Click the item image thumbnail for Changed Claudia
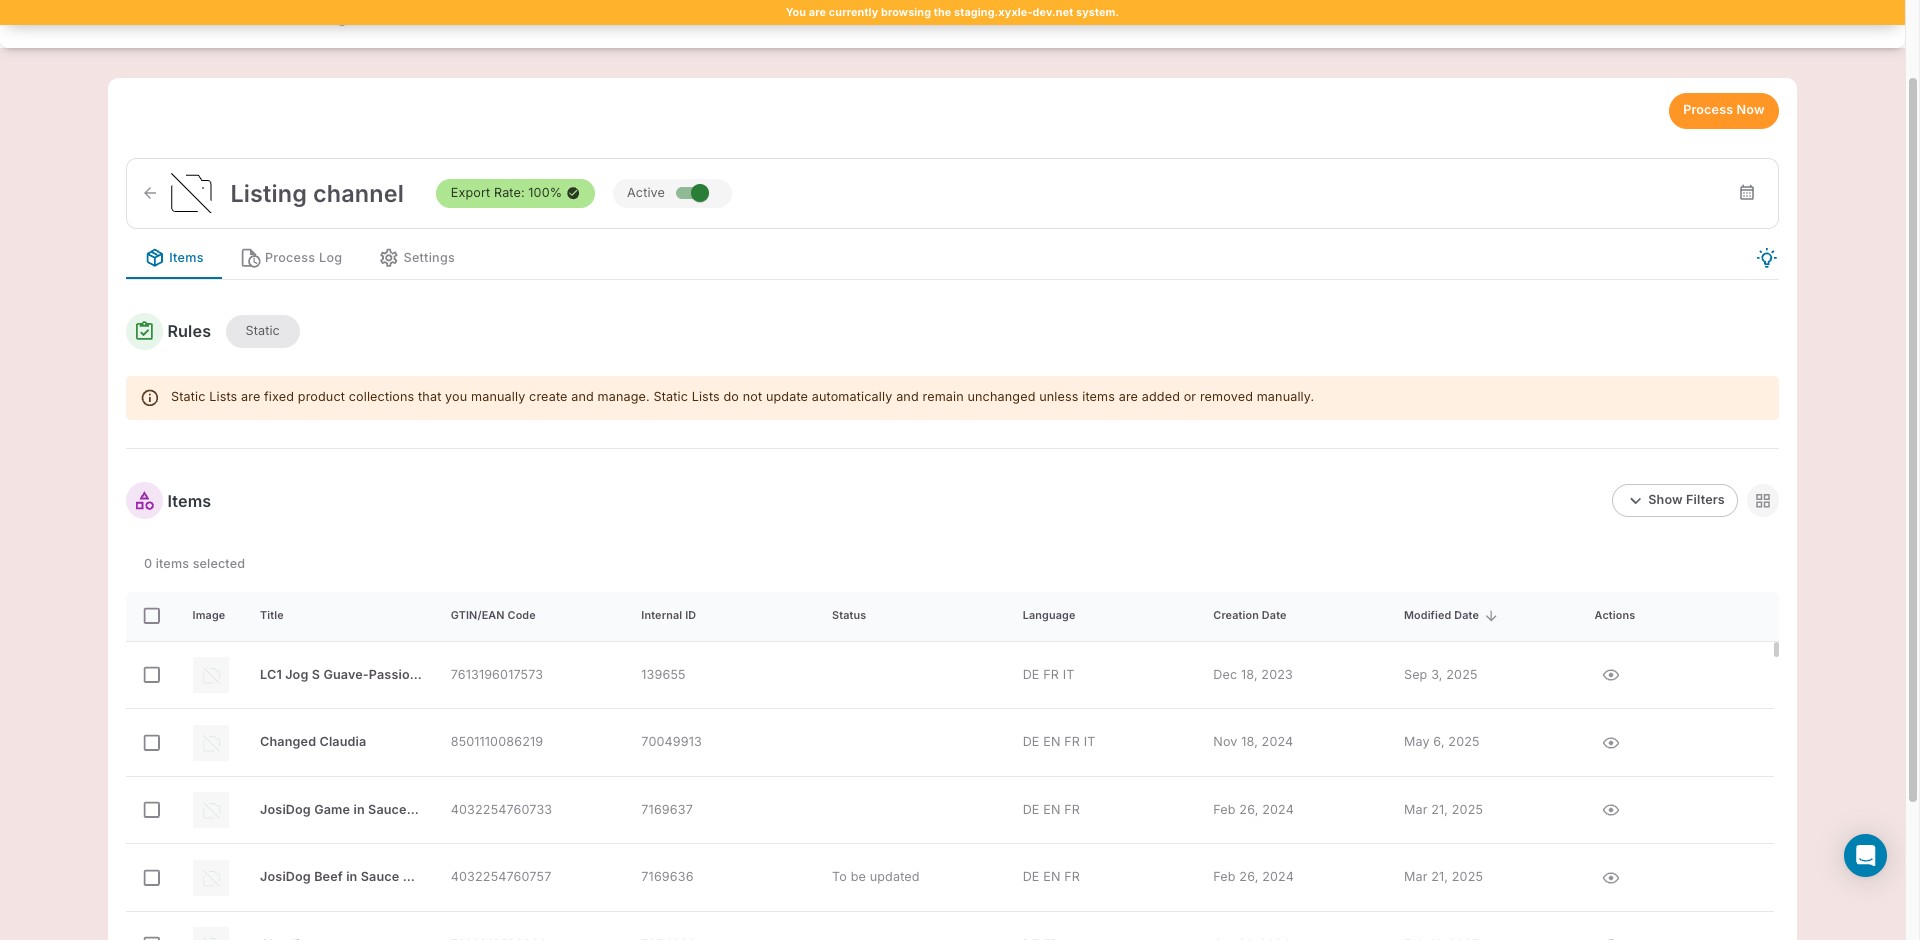1920x940 pixels. [x=211, y=743]
